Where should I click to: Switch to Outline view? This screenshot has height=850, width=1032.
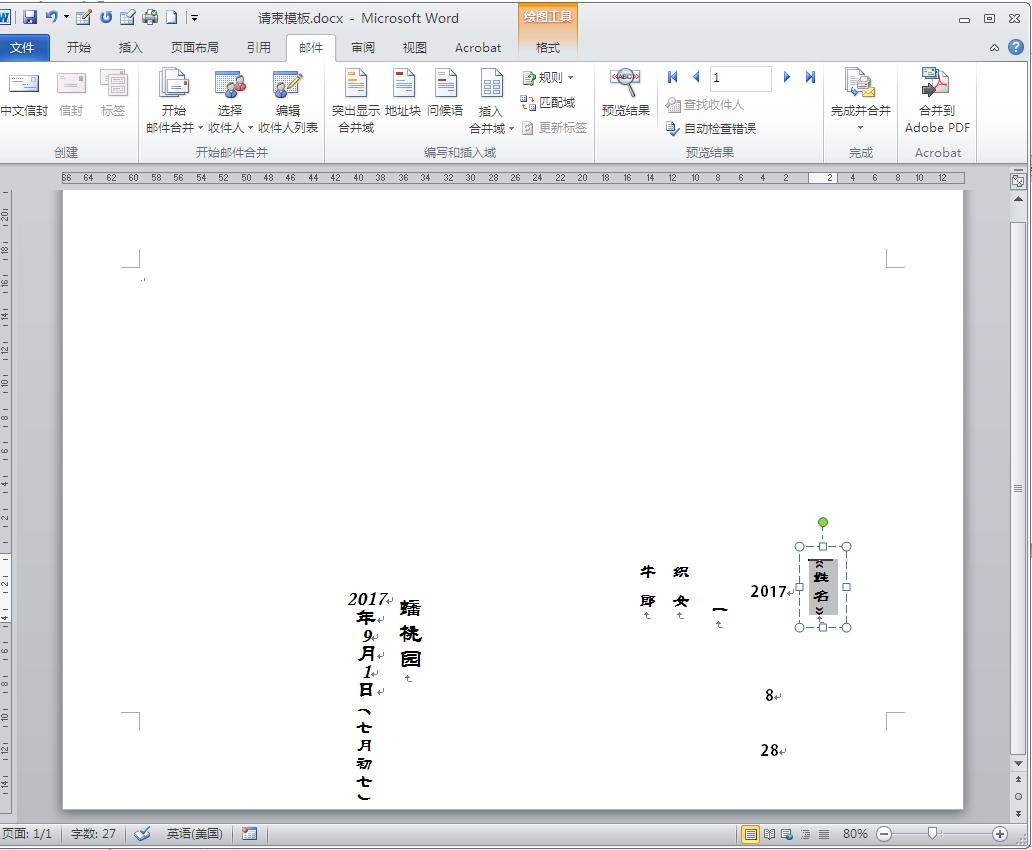click(806, 835)
